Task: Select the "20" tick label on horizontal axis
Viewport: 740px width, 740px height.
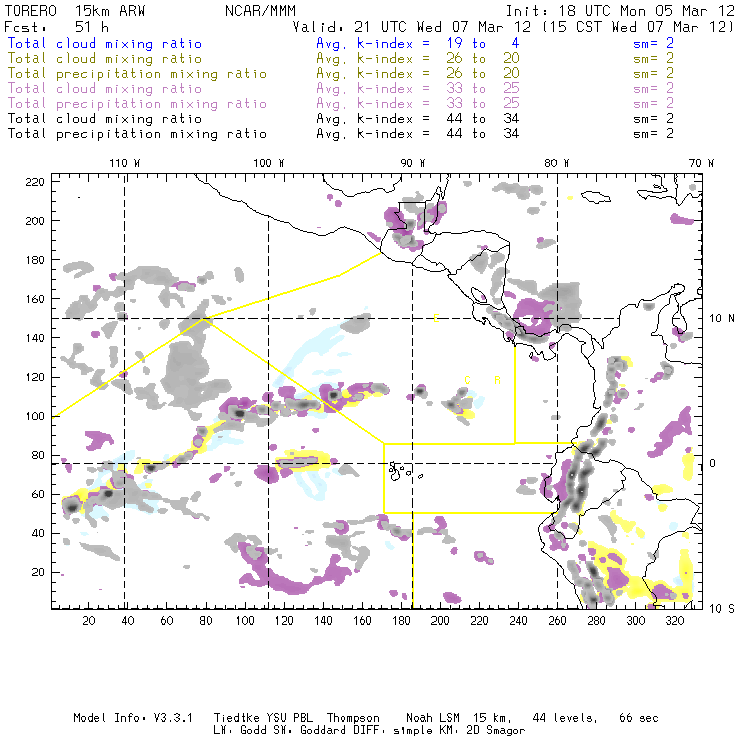Action: tap(89, 621)
